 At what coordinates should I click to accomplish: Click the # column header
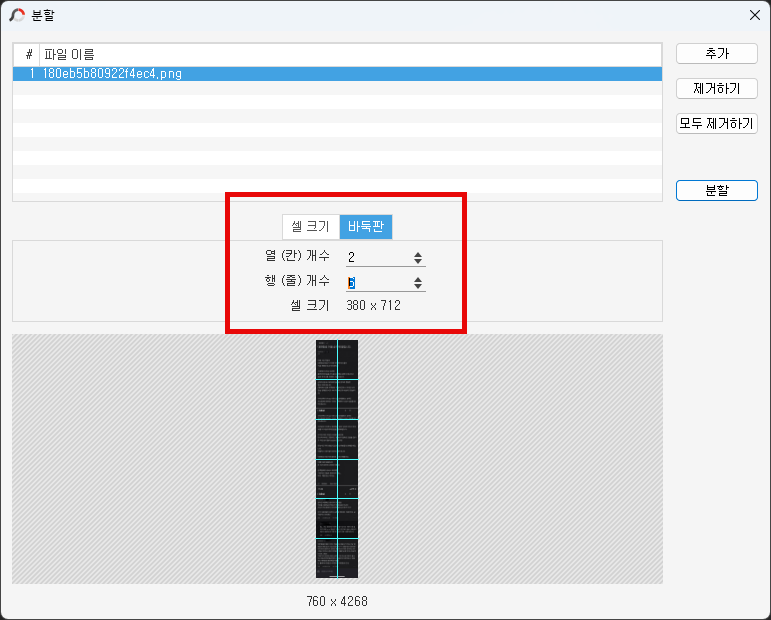coord(27,55)
